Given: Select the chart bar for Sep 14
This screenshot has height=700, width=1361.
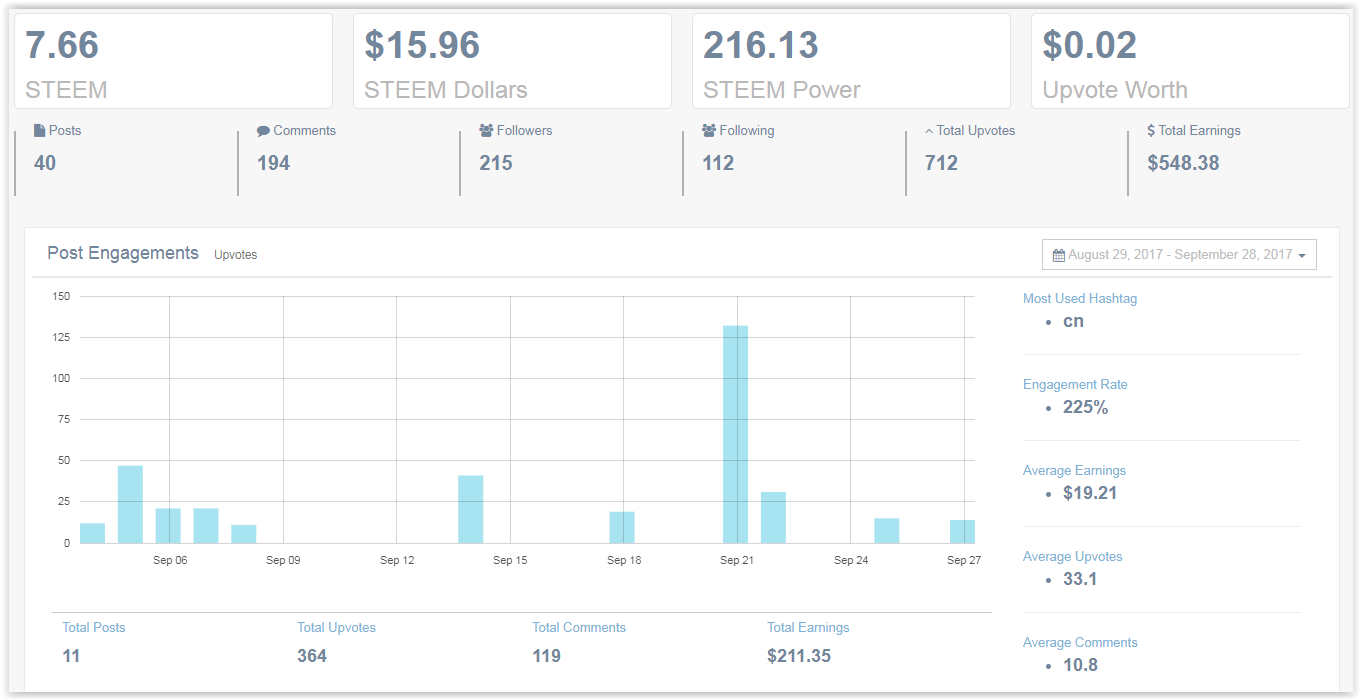Looking at the screenshot, I should pos(471,509).
